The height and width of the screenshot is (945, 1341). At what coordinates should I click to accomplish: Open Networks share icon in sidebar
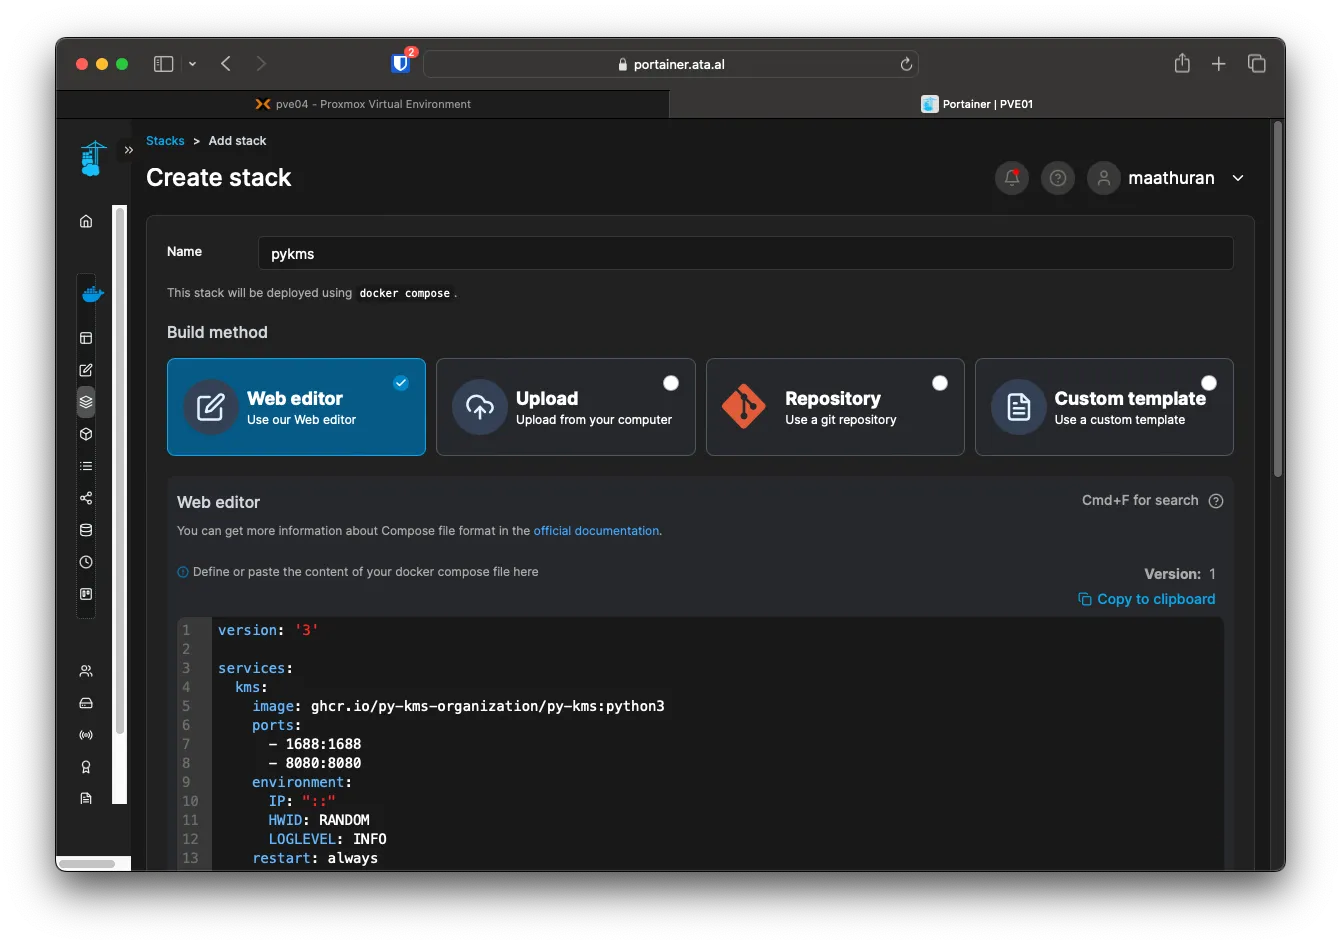86,498
